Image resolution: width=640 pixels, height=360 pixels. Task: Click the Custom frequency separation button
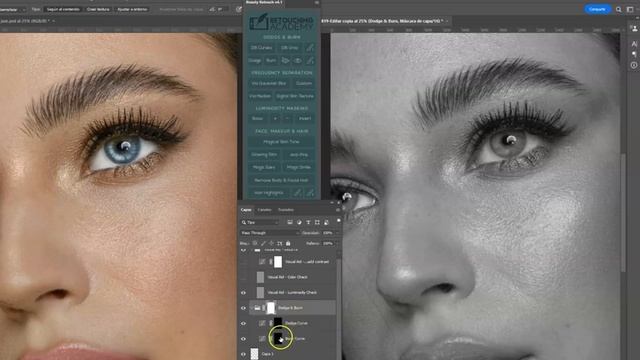(x=304, y=83)
